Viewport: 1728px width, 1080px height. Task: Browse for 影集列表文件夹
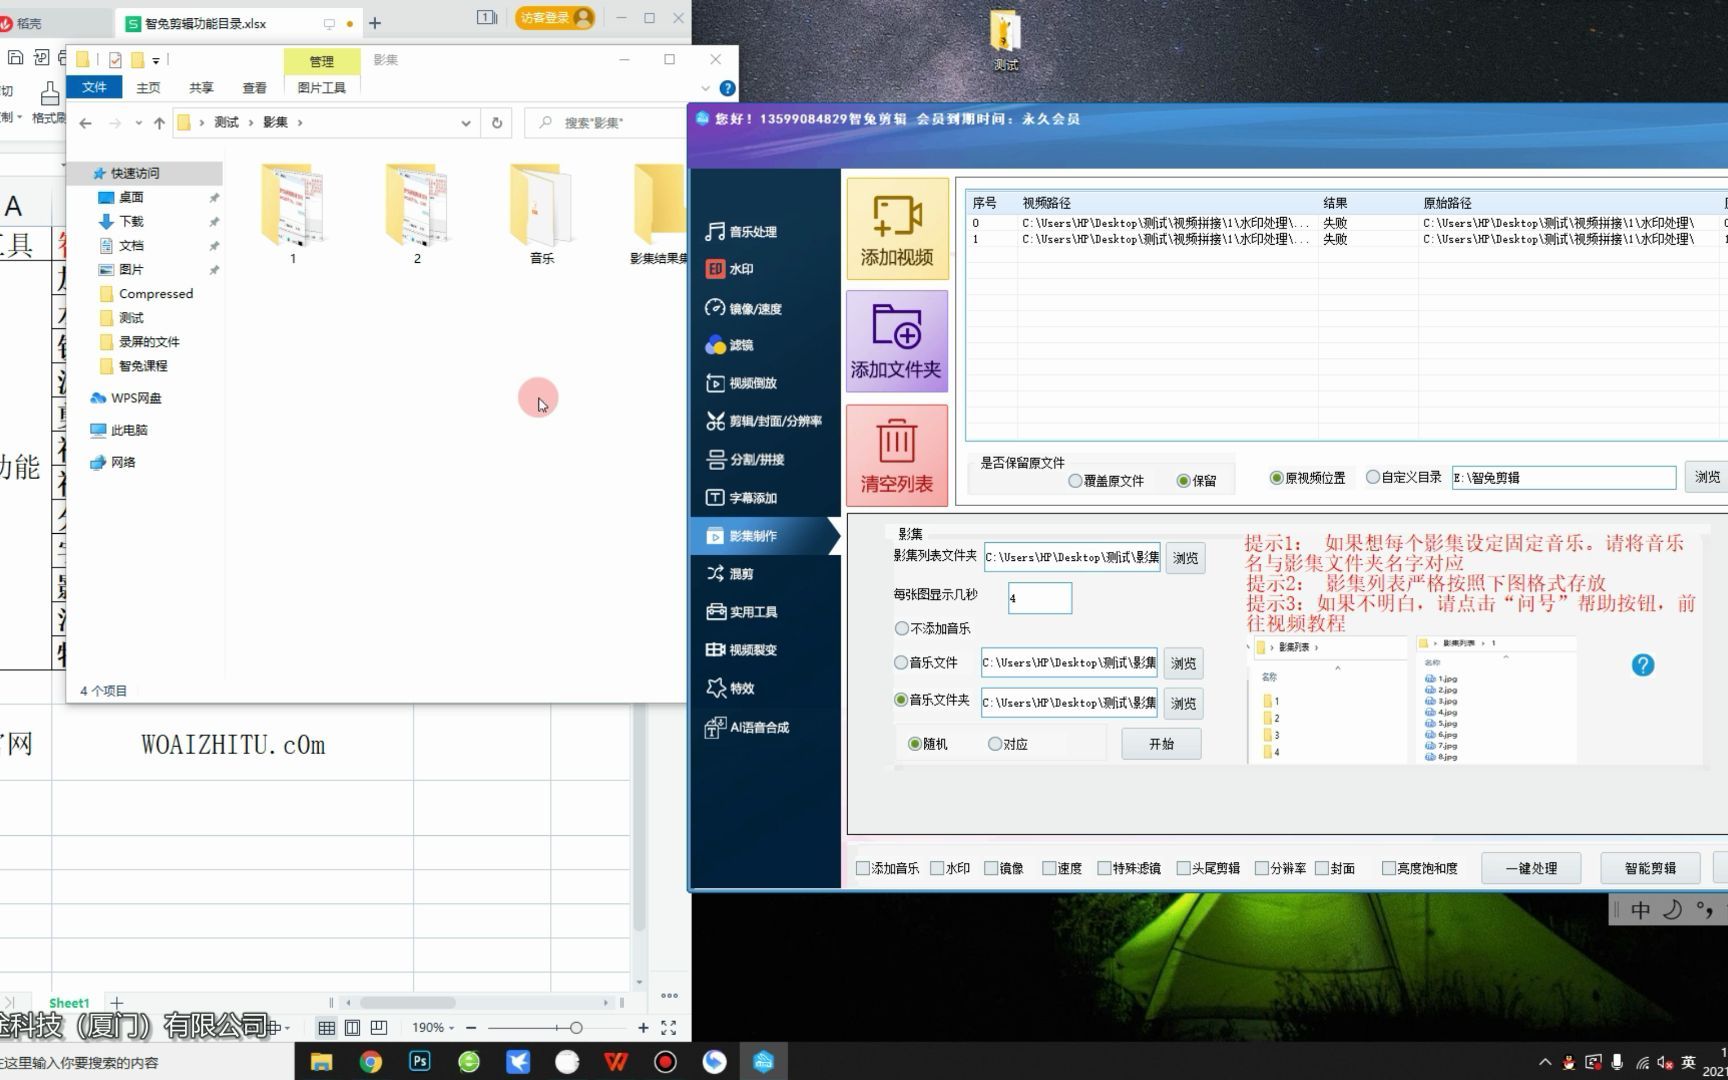point(1185,558)
